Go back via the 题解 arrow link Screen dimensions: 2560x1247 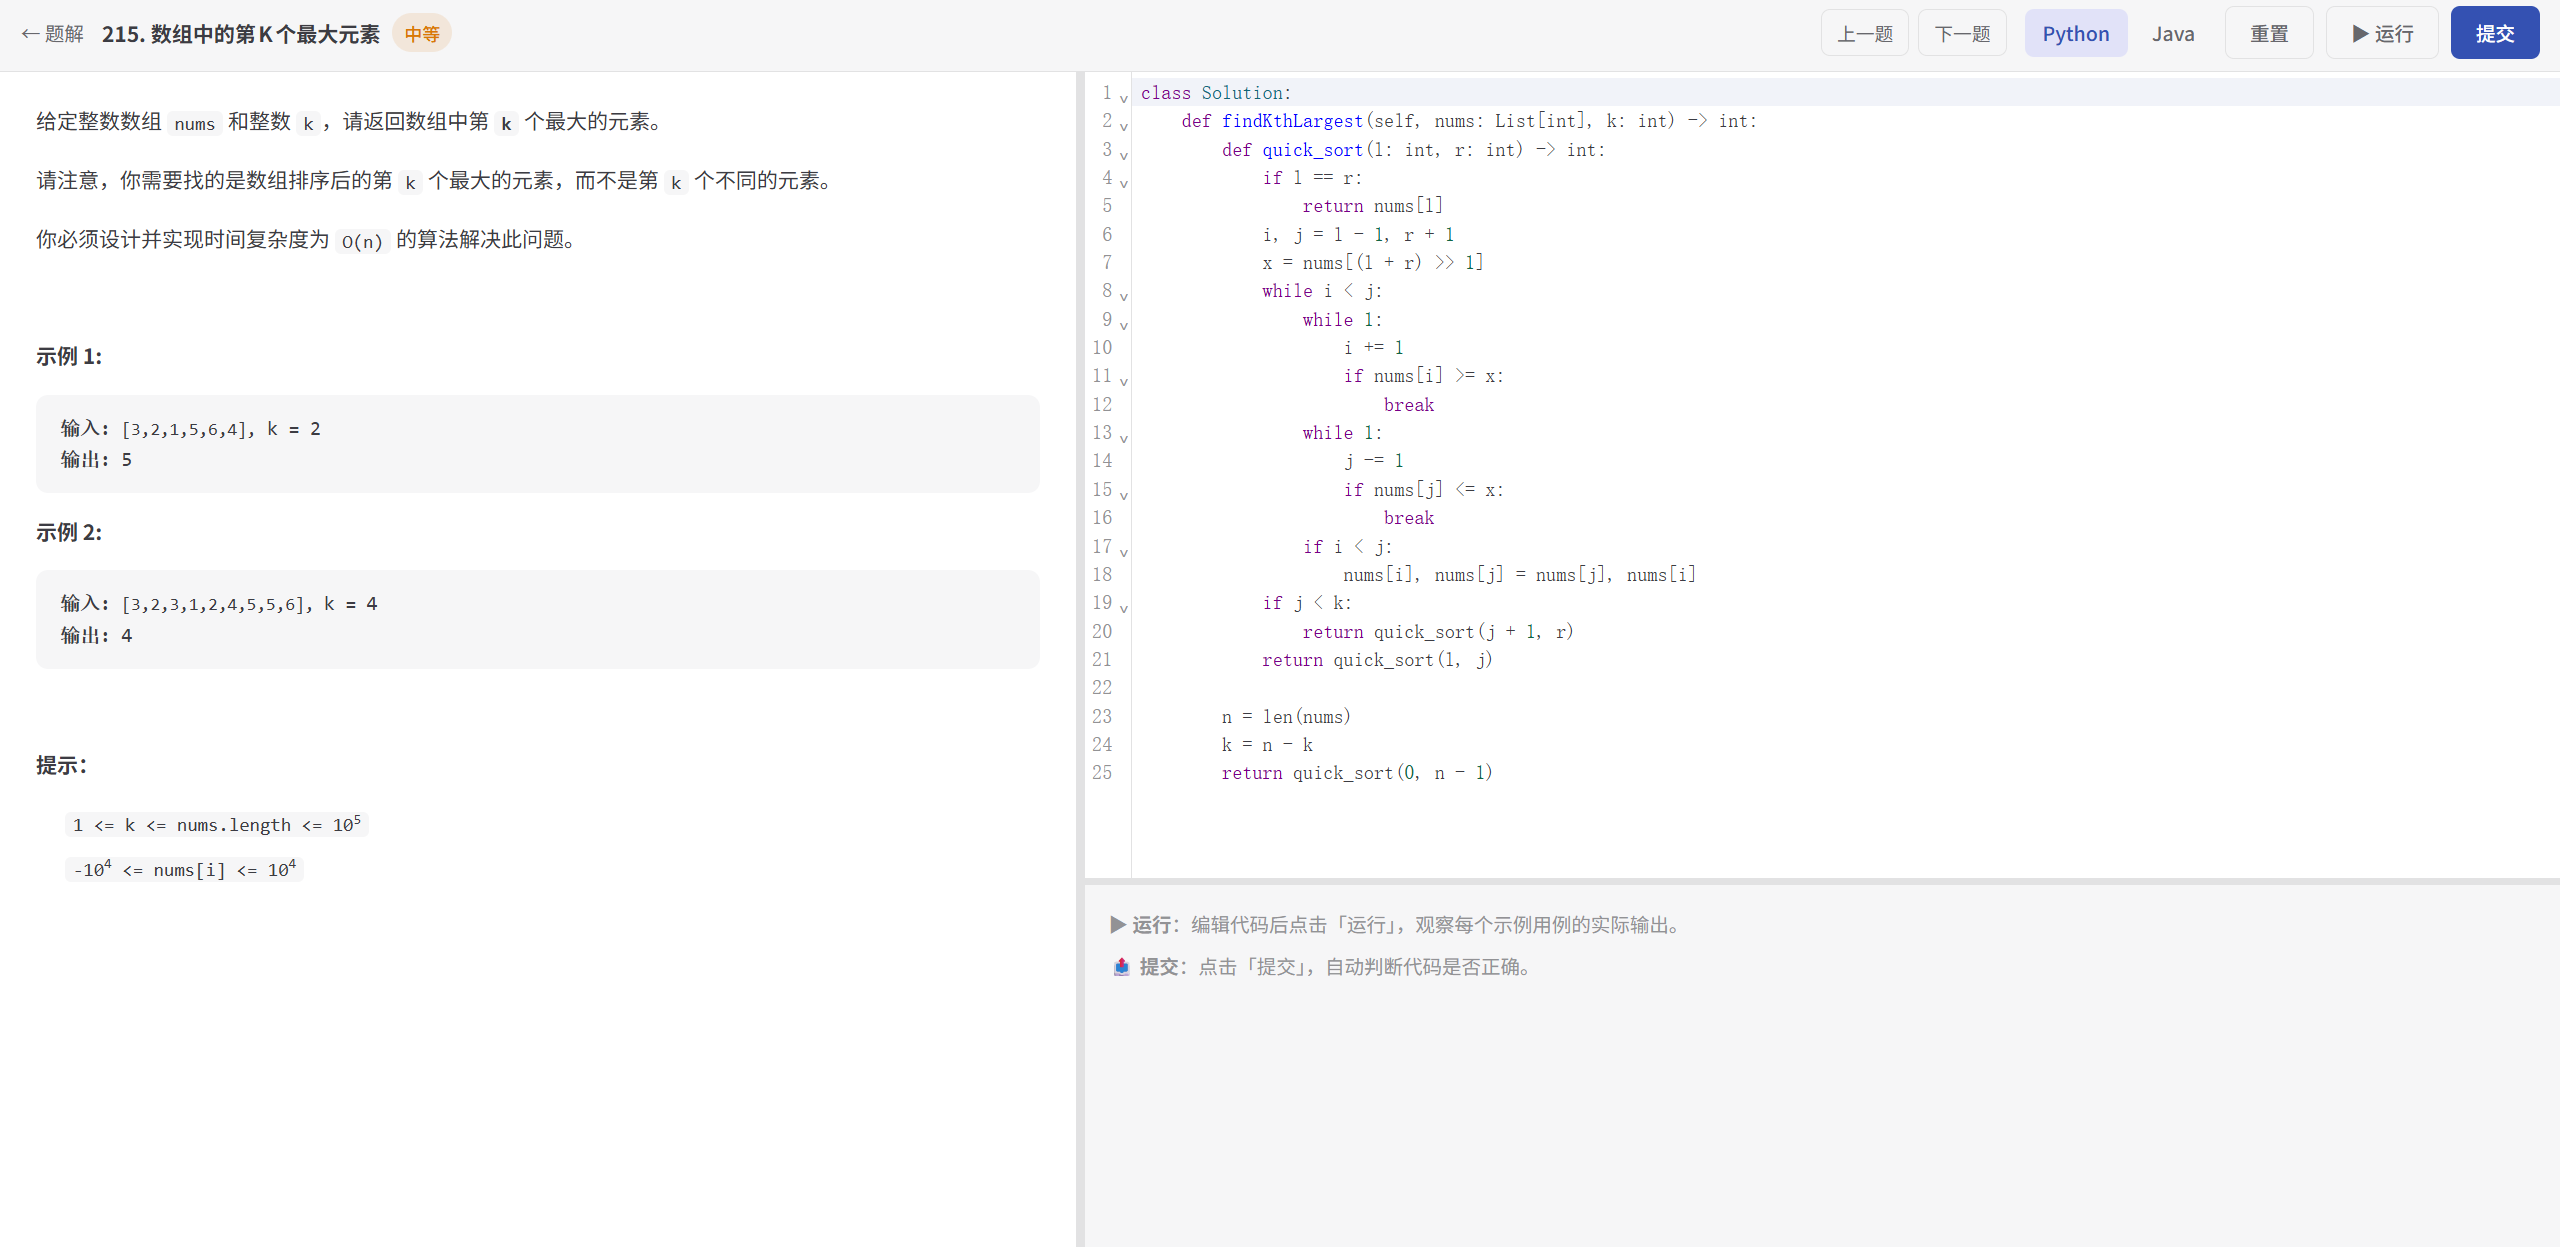53,34
